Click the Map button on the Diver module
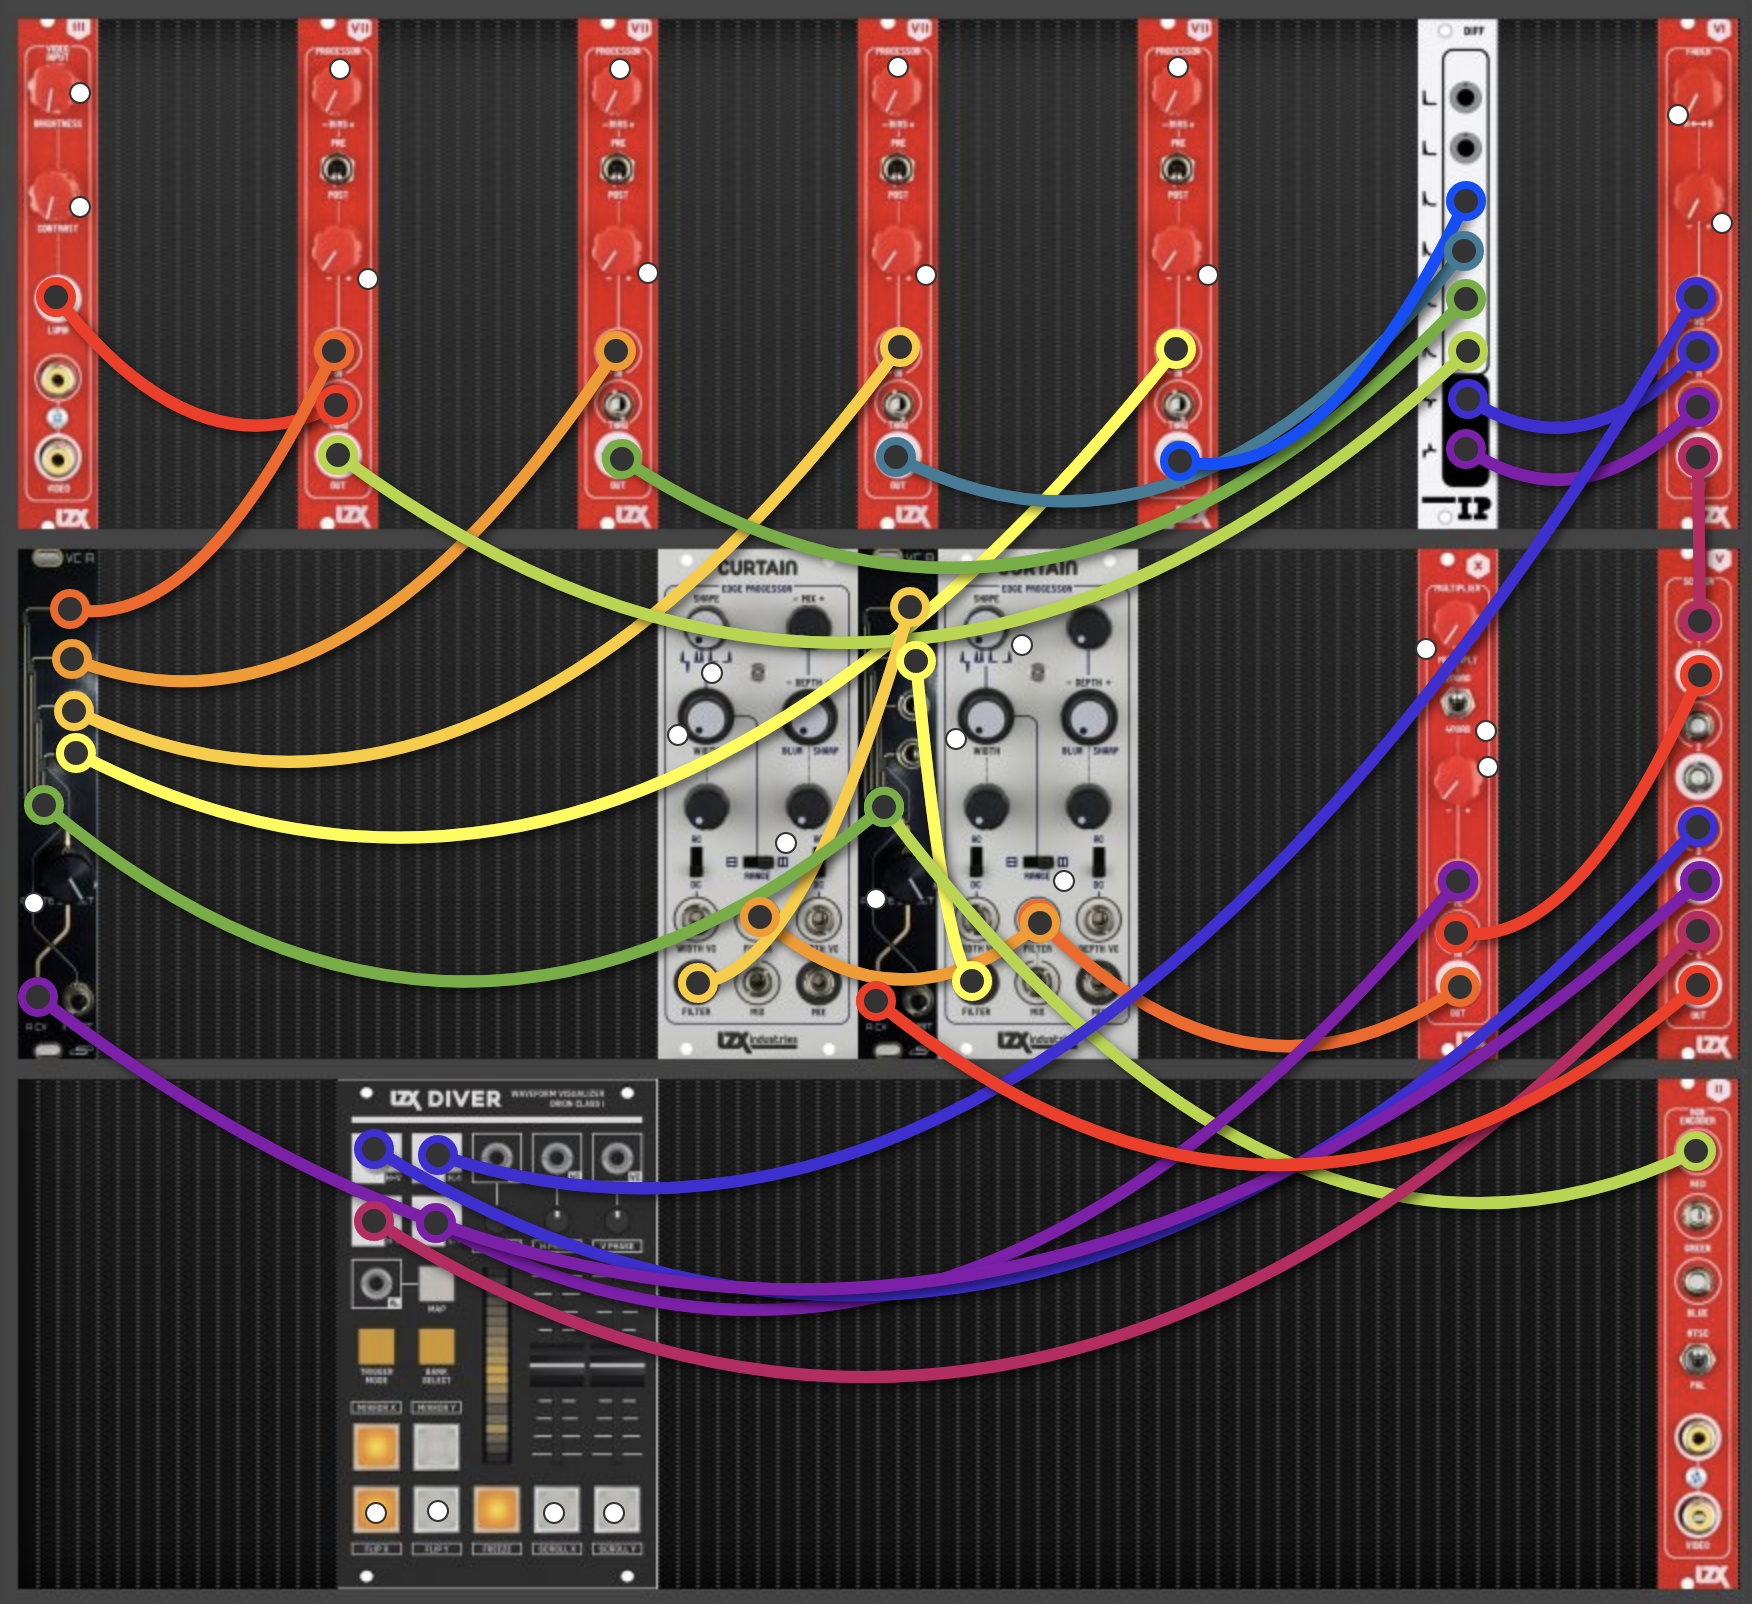 (436, 1283)
